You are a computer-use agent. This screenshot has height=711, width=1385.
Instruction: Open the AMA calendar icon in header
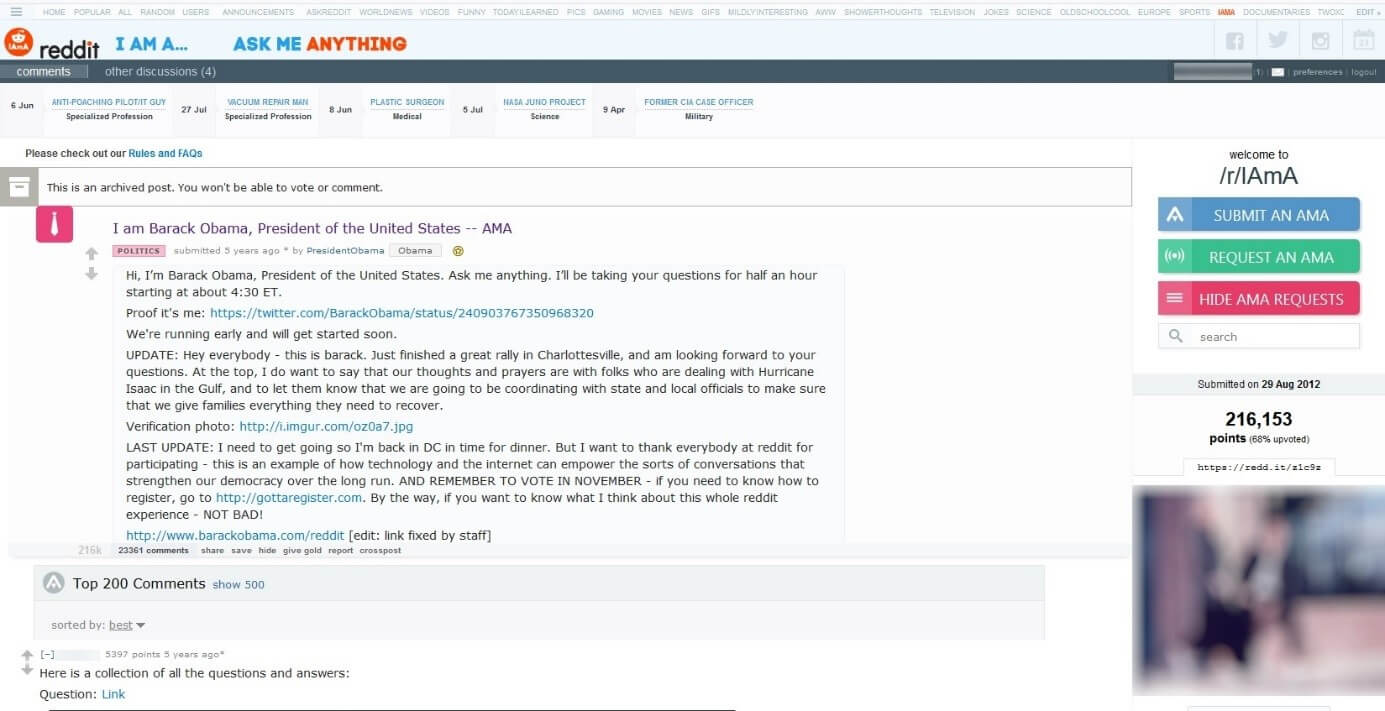(x=1364, y=41)
